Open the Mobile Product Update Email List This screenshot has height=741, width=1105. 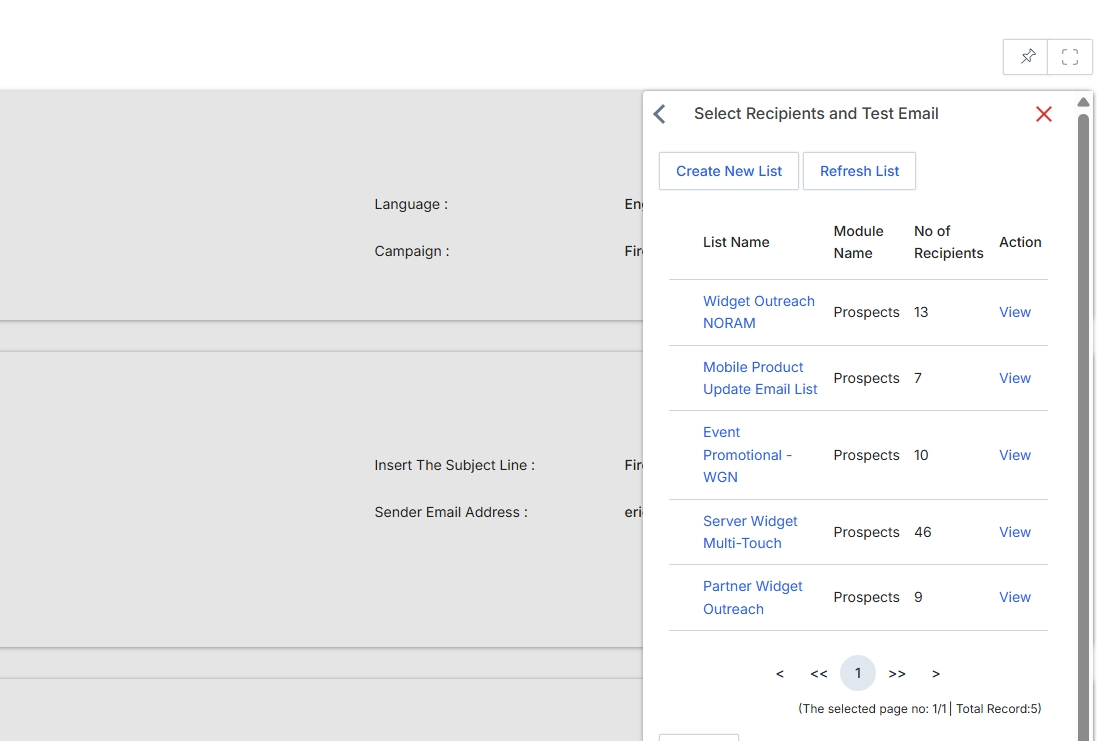760,378
